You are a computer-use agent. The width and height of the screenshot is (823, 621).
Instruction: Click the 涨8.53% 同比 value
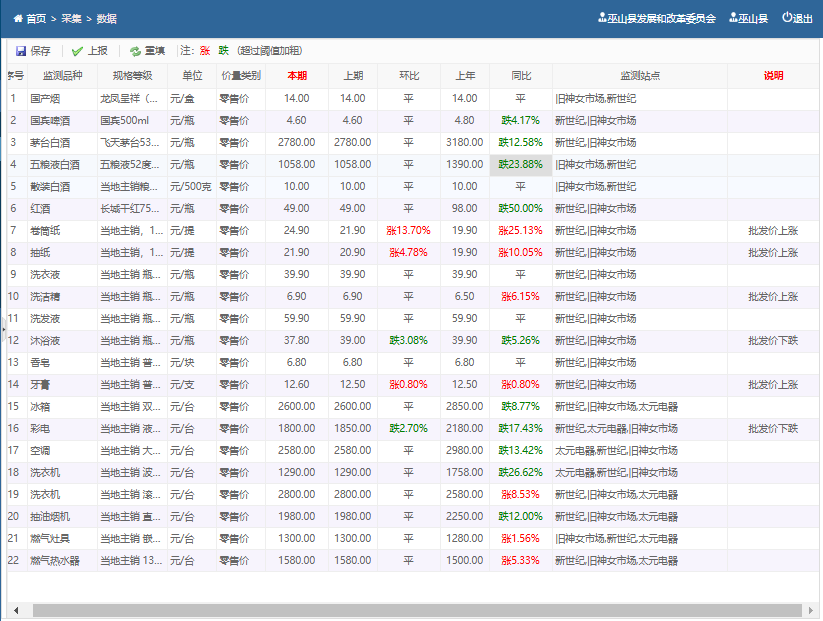click(521, 494)
